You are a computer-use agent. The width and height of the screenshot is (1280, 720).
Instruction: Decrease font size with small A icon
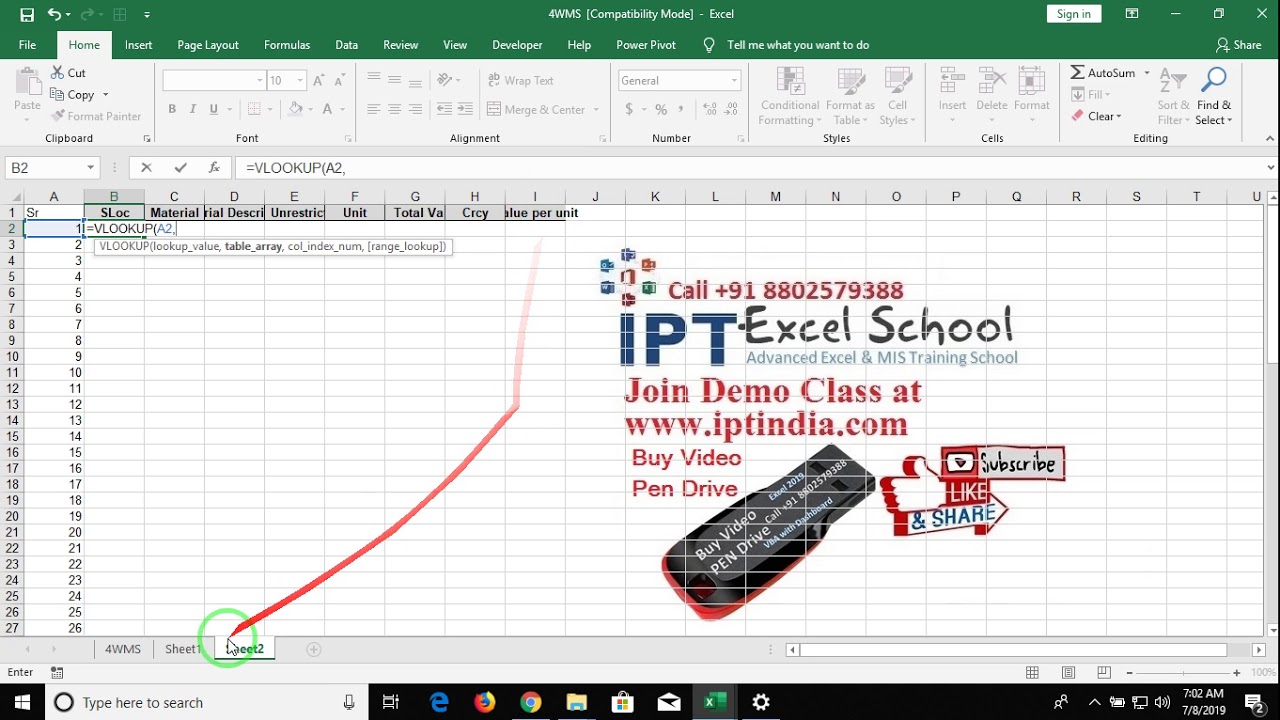pos(340,80)
